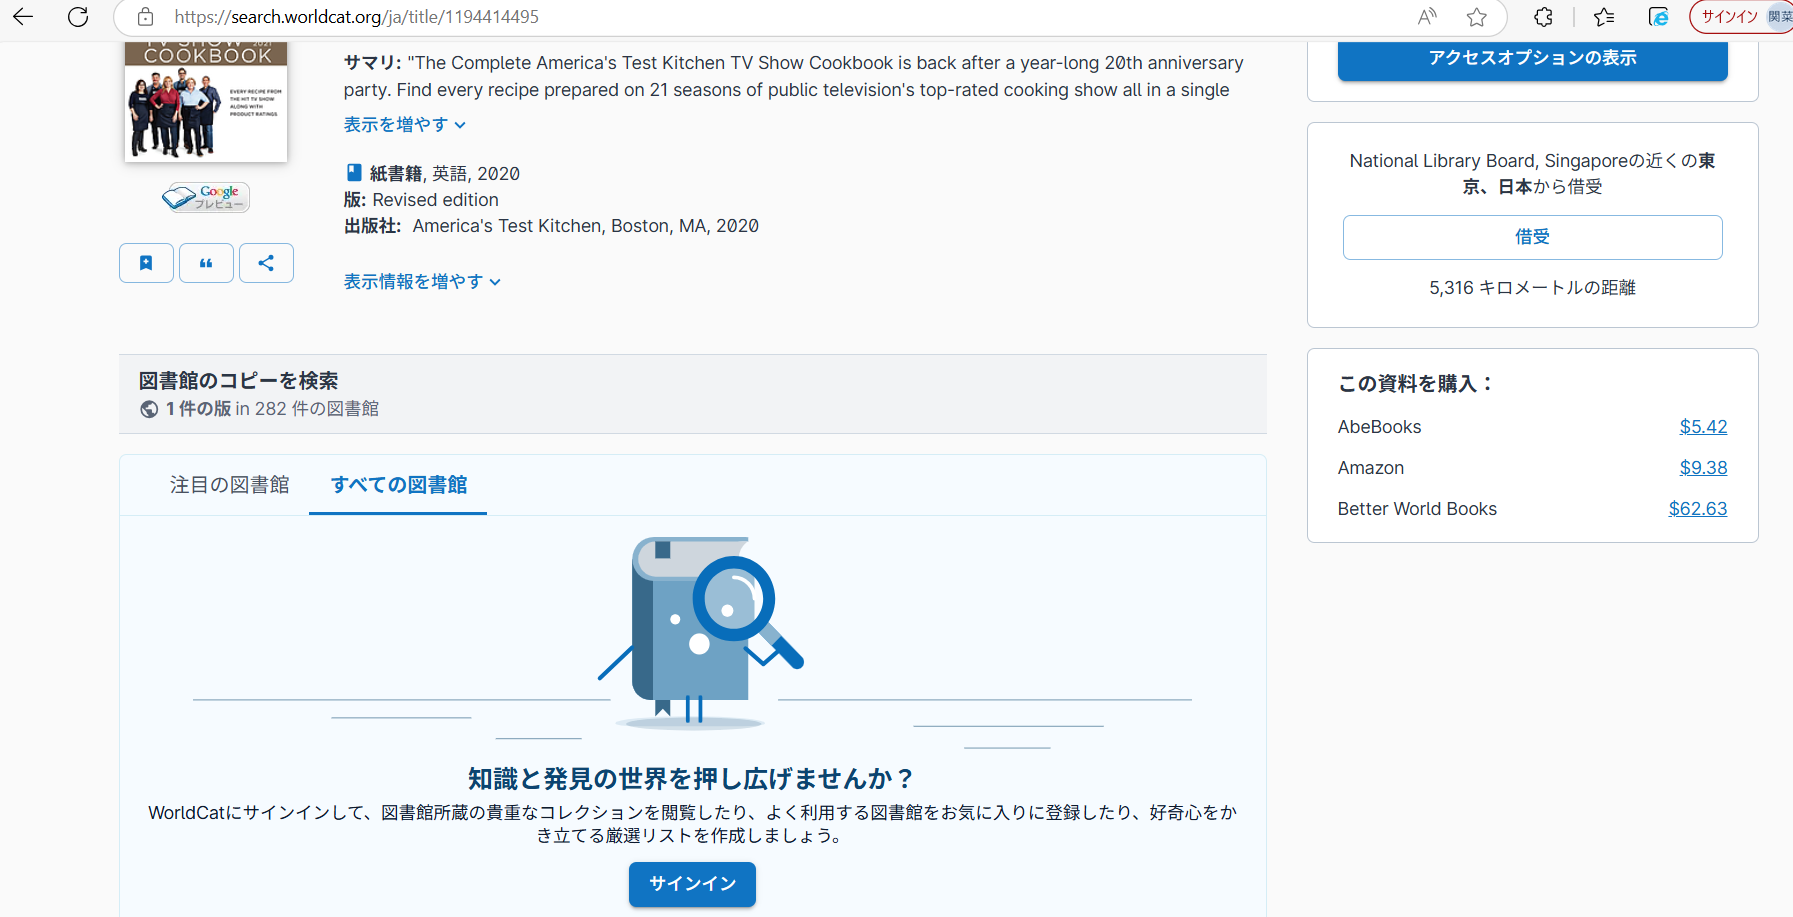
Task: Expand summary with 表示を増やす
Action: pos(405,125)
